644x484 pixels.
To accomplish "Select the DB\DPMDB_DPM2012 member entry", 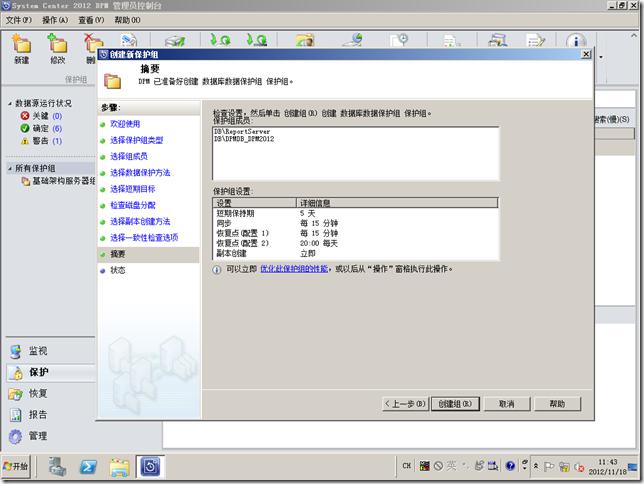I will click(x=244, y=139).
